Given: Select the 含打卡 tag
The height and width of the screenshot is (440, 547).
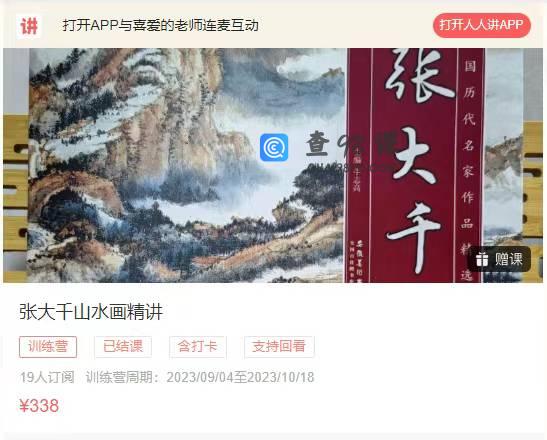Looking at the screenshot, I should click(197, 347).
